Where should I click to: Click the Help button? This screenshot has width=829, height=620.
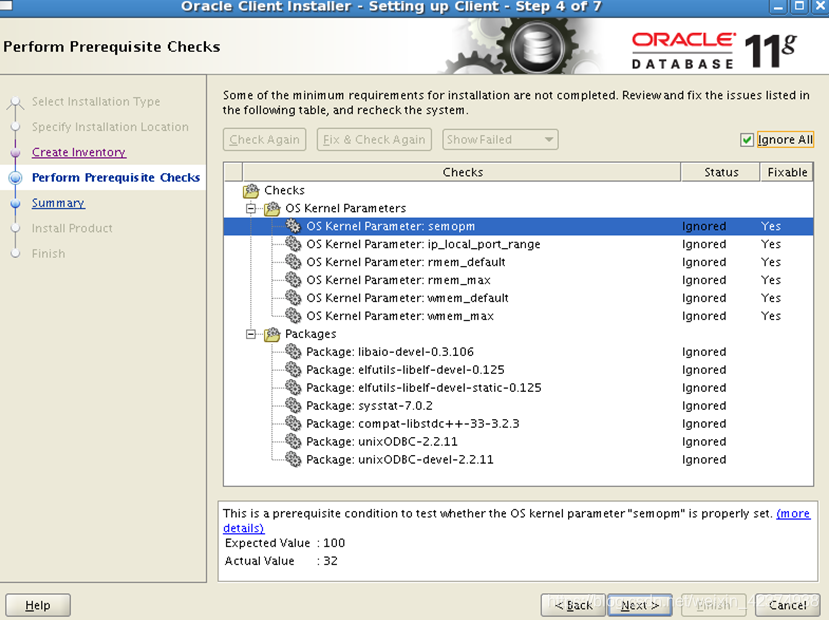click(x=38, y=605)
